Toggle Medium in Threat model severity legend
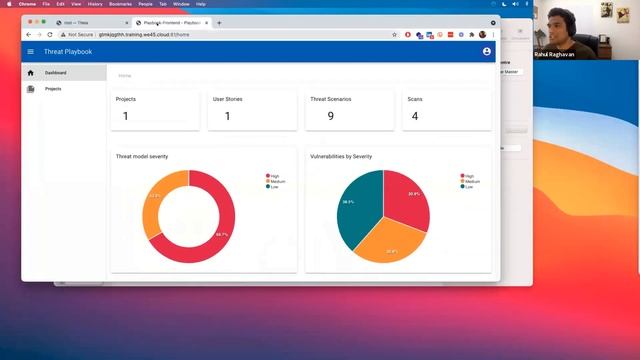Viewport: 640px width, 360px height. point(276,181)
